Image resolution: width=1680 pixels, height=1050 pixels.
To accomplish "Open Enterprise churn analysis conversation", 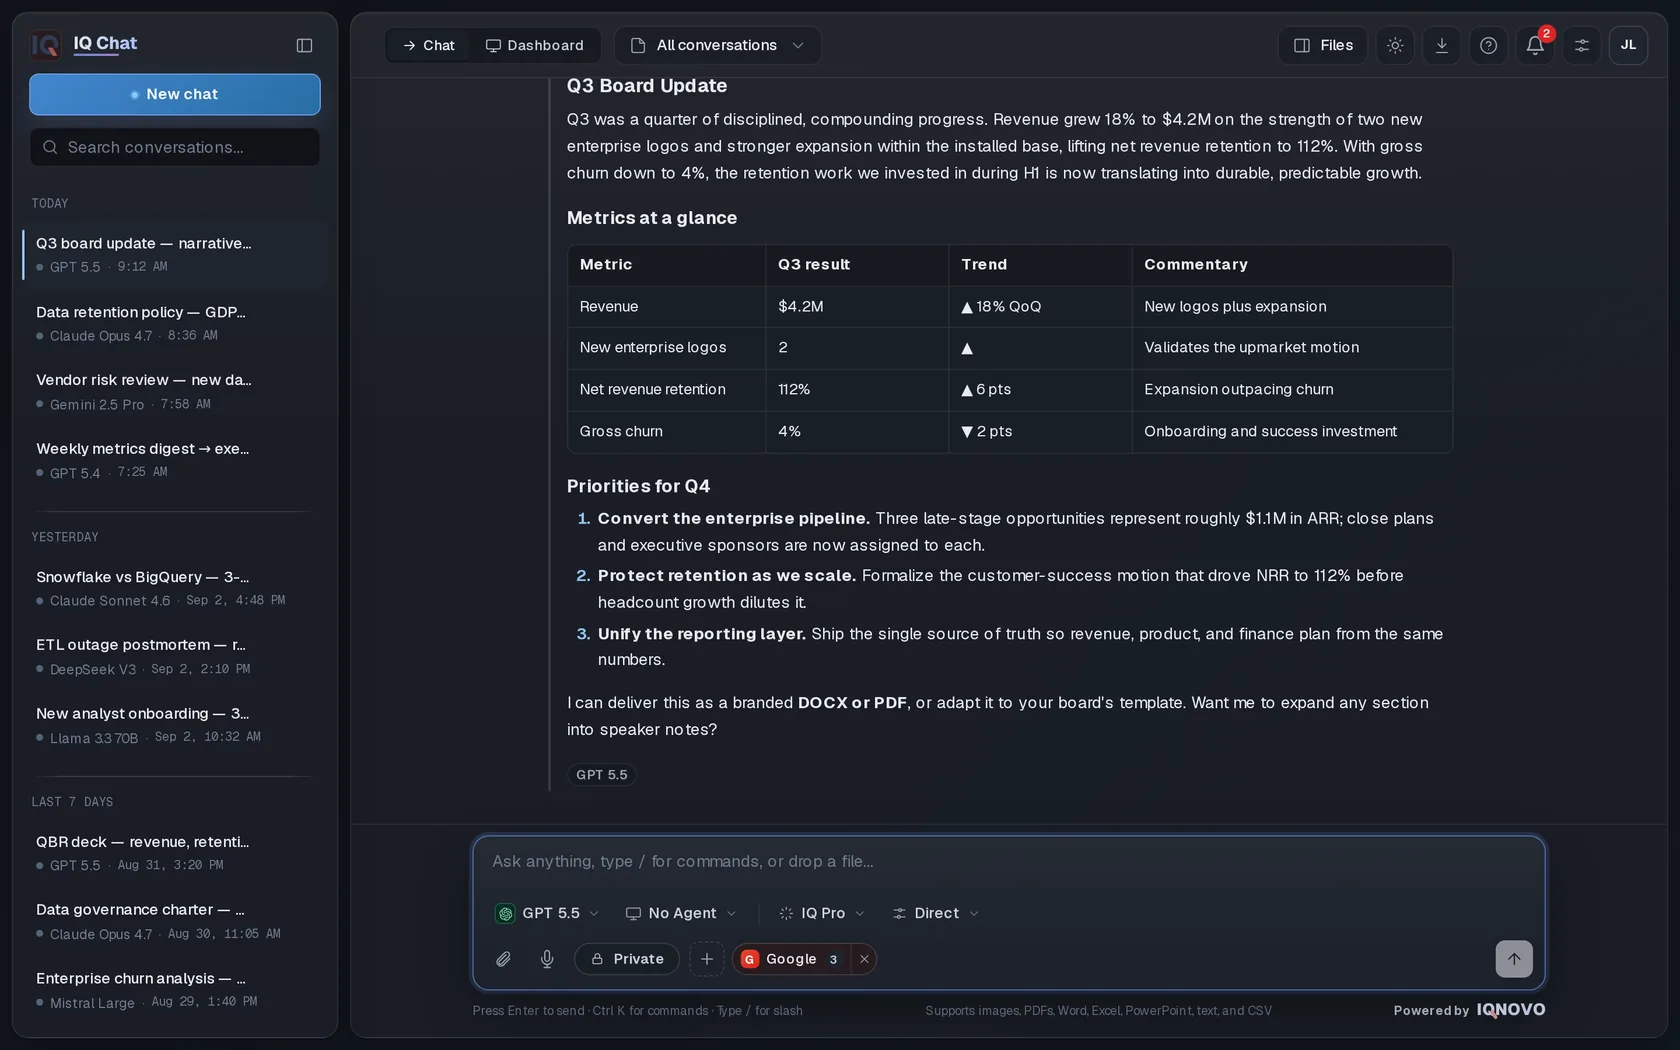I will point(175,990).
